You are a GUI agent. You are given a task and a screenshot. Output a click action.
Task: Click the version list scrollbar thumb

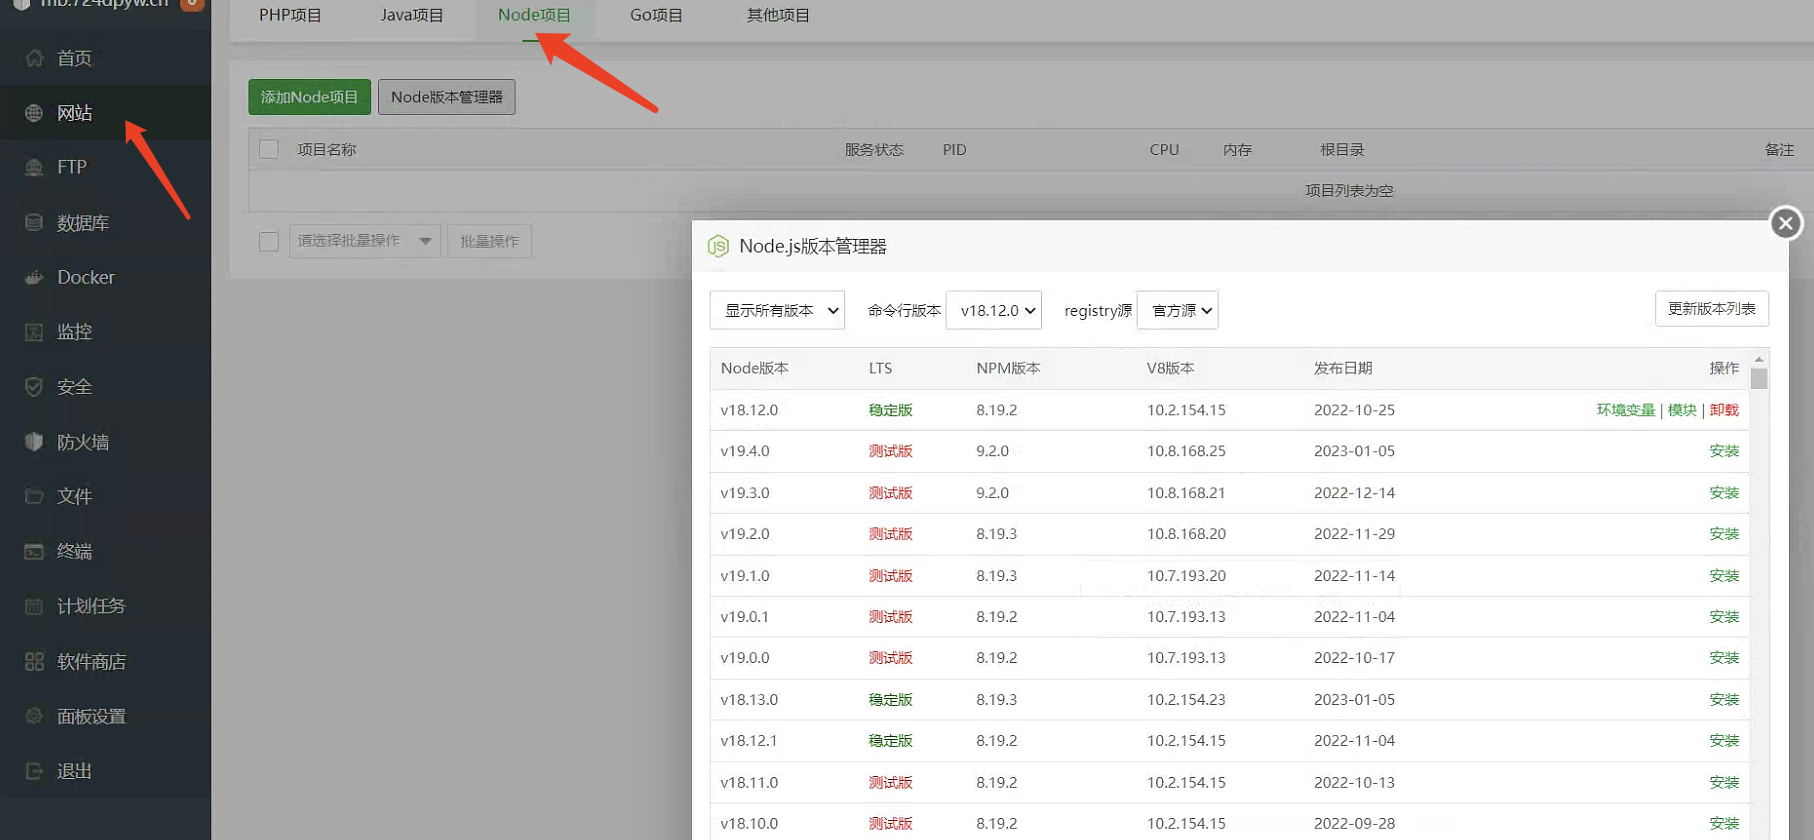[x=1759, y=379]
